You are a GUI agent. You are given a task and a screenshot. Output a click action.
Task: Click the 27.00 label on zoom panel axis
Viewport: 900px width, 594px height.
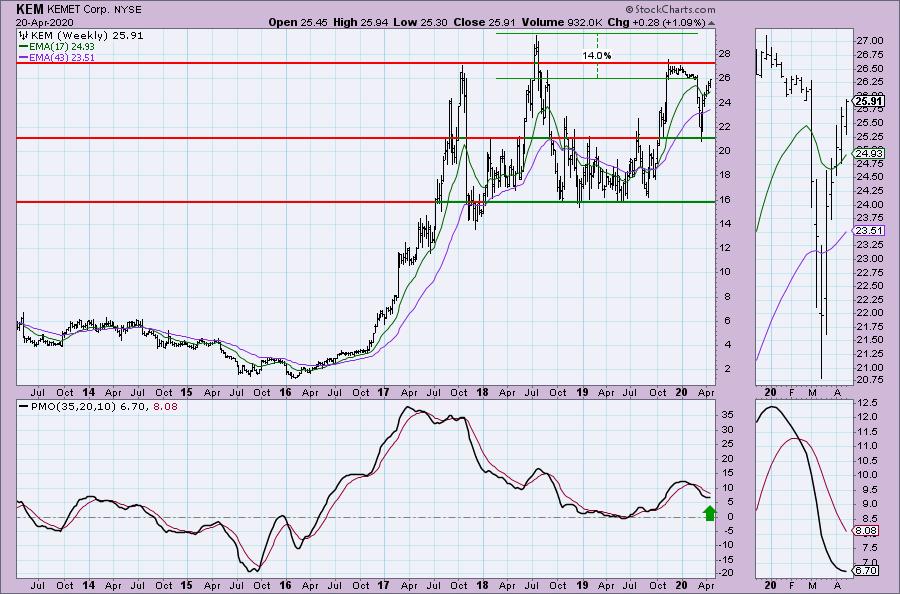(x=870, y=41)
